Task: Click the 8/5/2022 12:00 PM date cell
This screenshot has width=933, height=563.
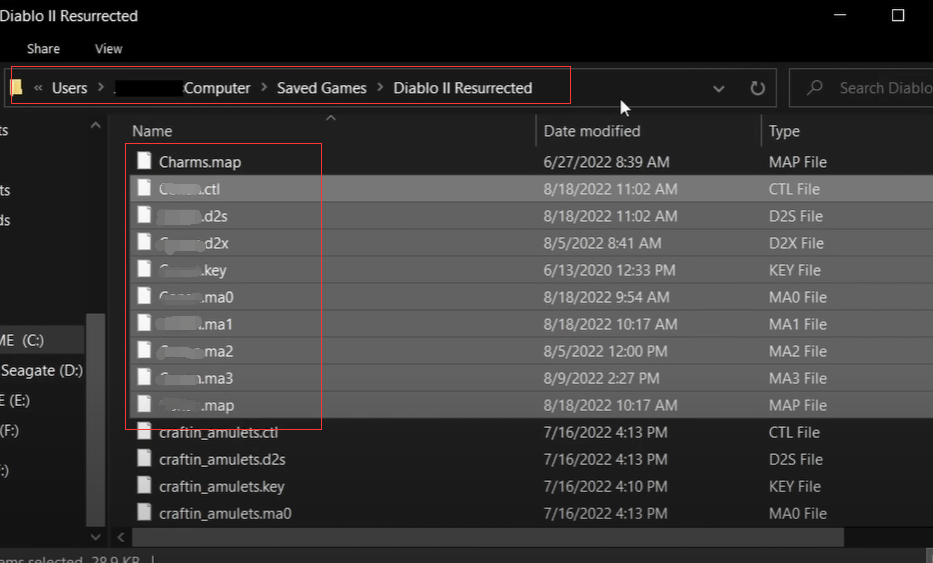Action: click(x=605, y=352)
